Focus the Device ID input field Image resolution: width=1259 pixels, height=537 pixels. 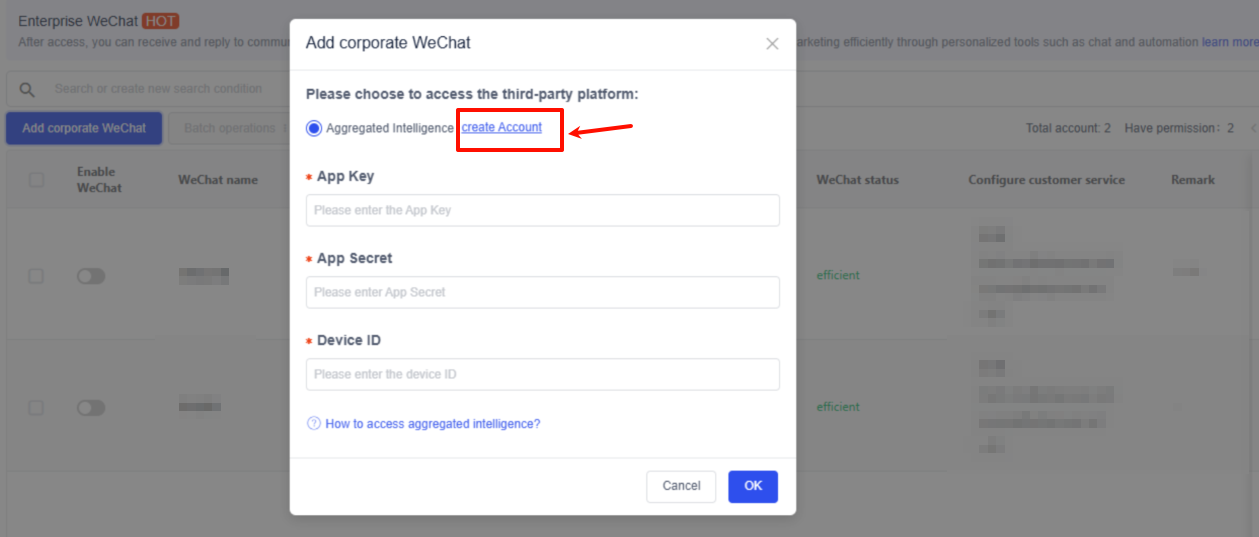[542, 375]
